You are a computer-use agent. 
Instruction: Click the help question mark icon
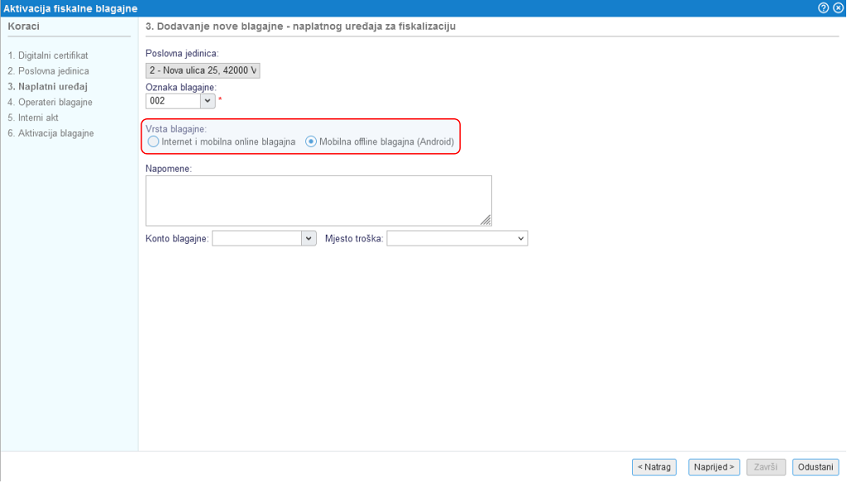pos(823,8)
